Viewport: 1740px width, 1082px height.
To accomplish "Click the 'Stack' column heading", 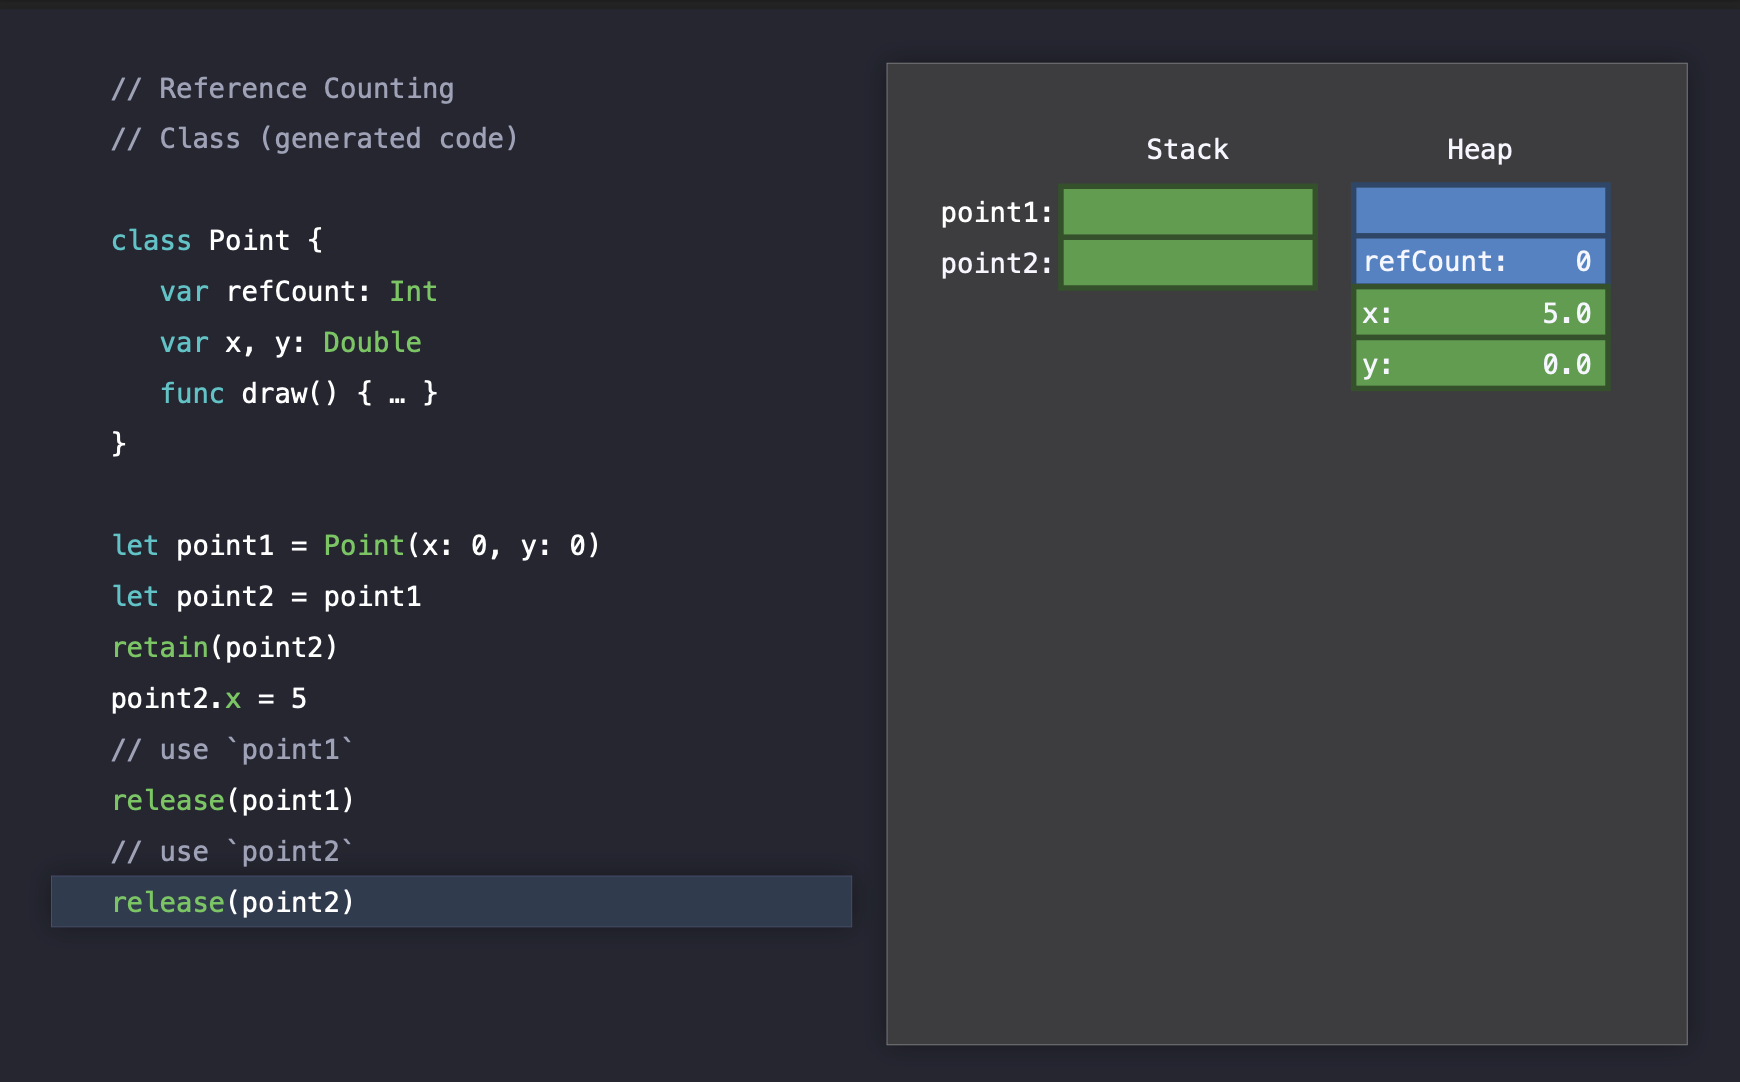I will (1187, 150).
